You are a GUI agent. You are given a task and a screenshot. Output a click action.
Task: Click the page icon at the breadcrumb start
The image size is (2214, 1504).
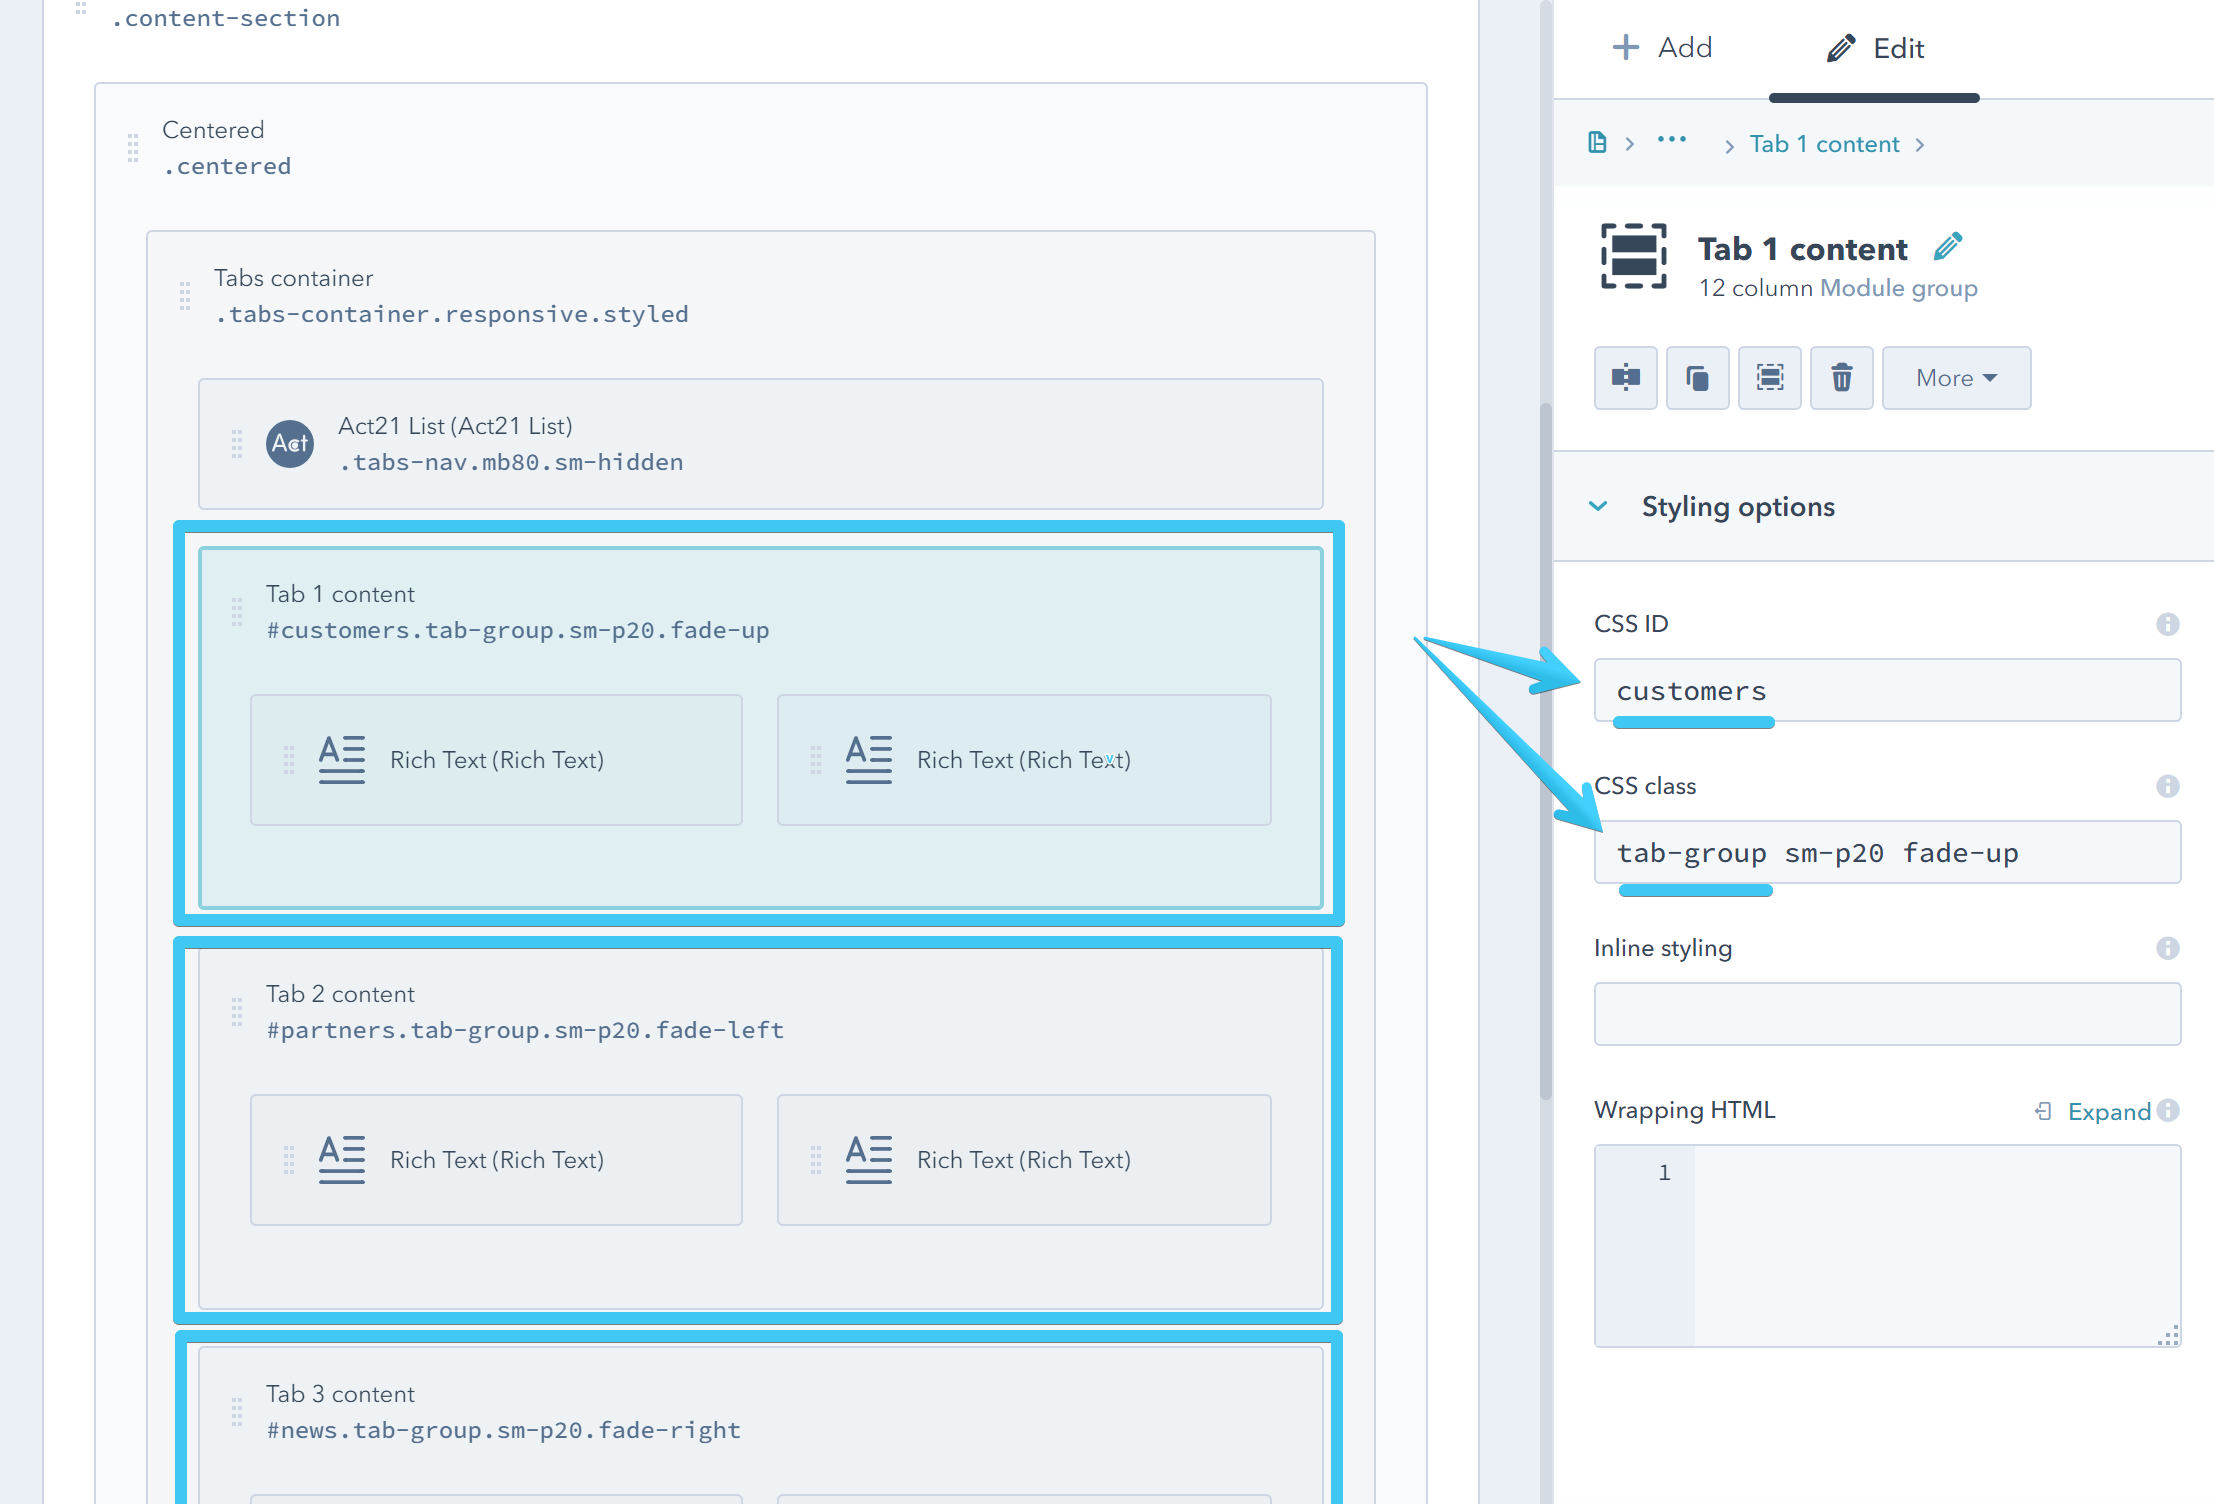[1598, 143]
